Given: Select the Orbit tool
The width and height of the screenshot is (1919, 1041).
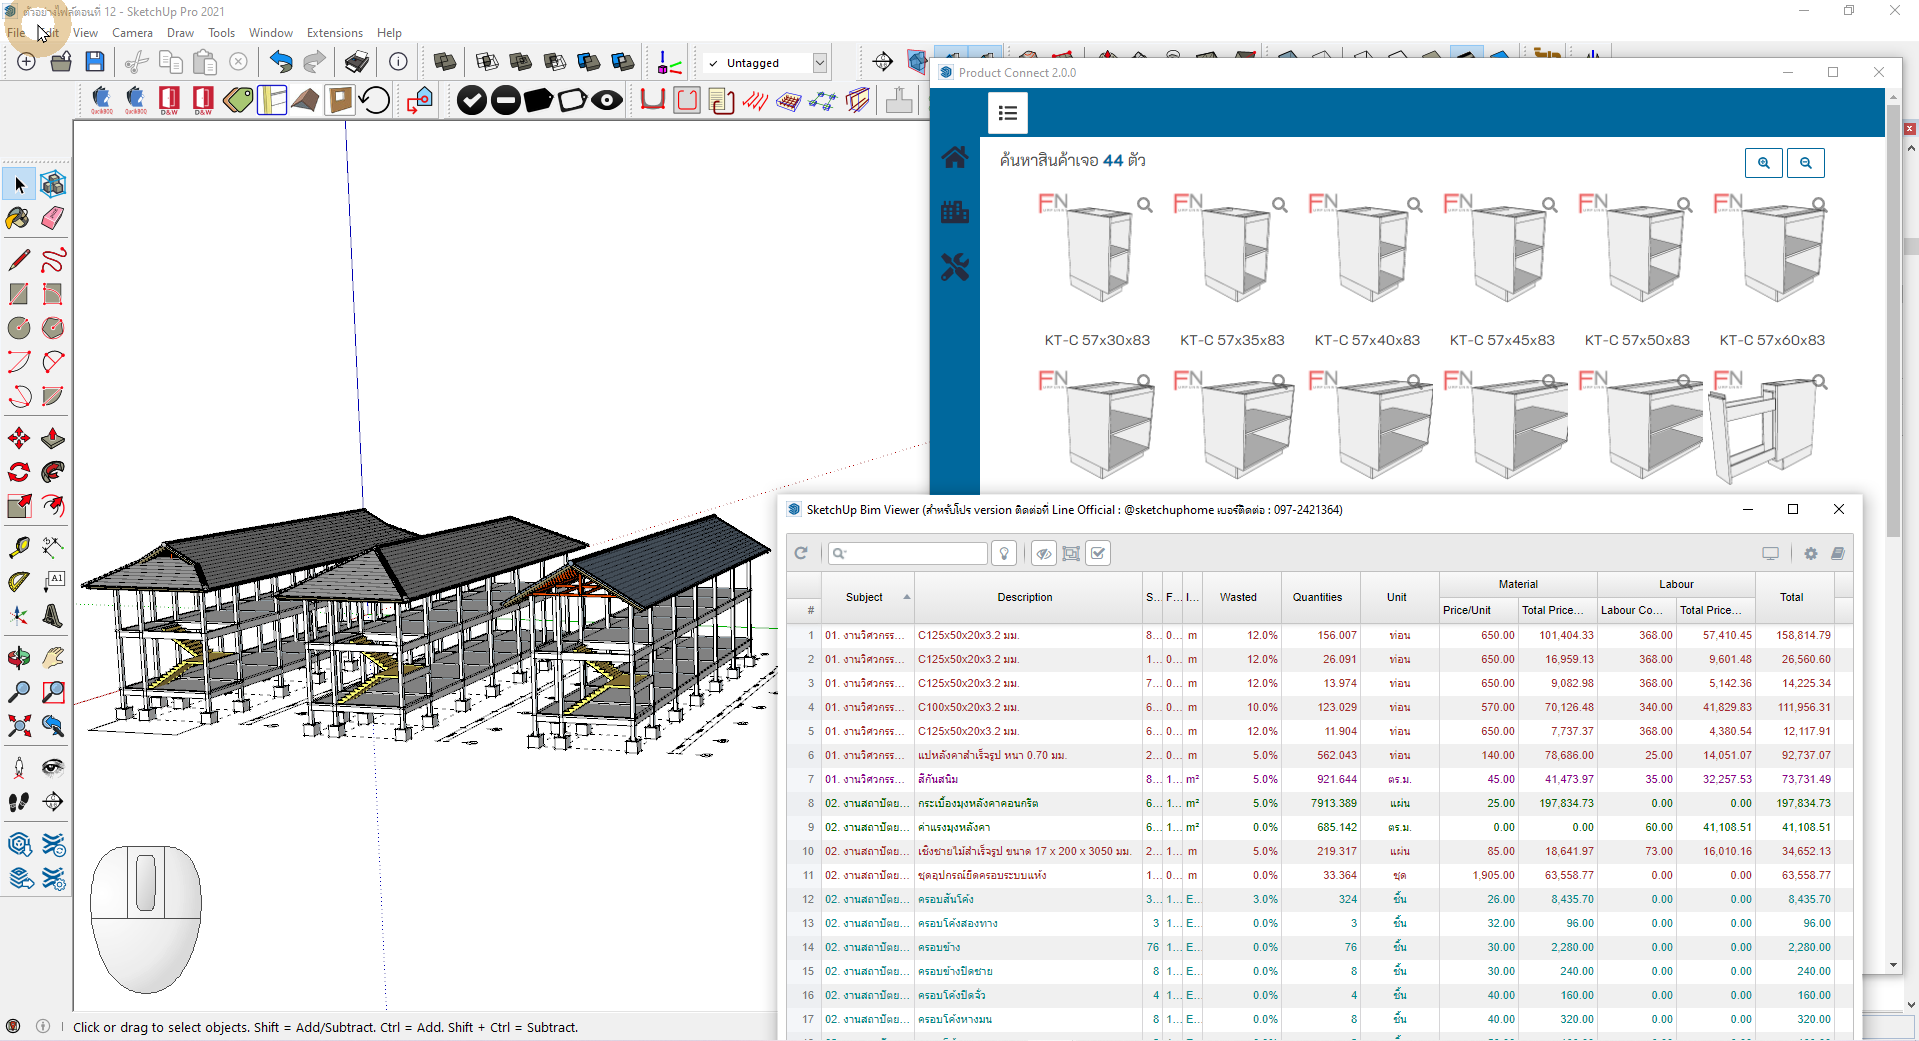Looking at the screenshot, I should click(x=18, y=658).
